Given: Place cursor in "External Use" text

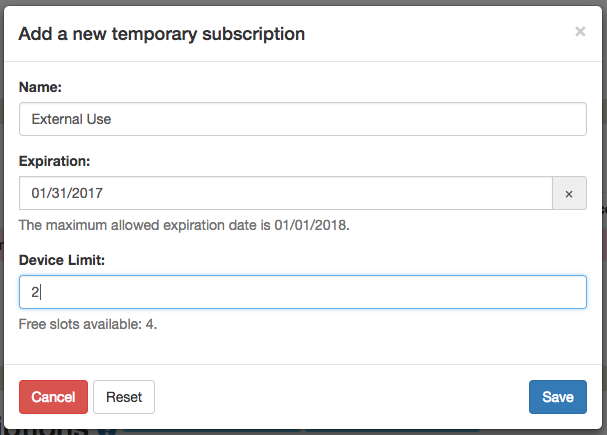Looking at the screenshot, I should (71, 119).
